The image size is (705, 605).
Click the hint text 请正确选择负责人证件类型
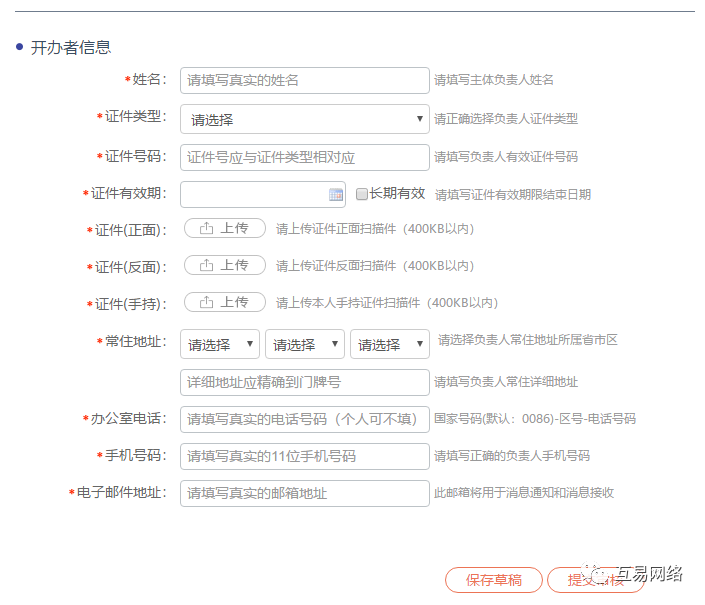tap(505, 119)
